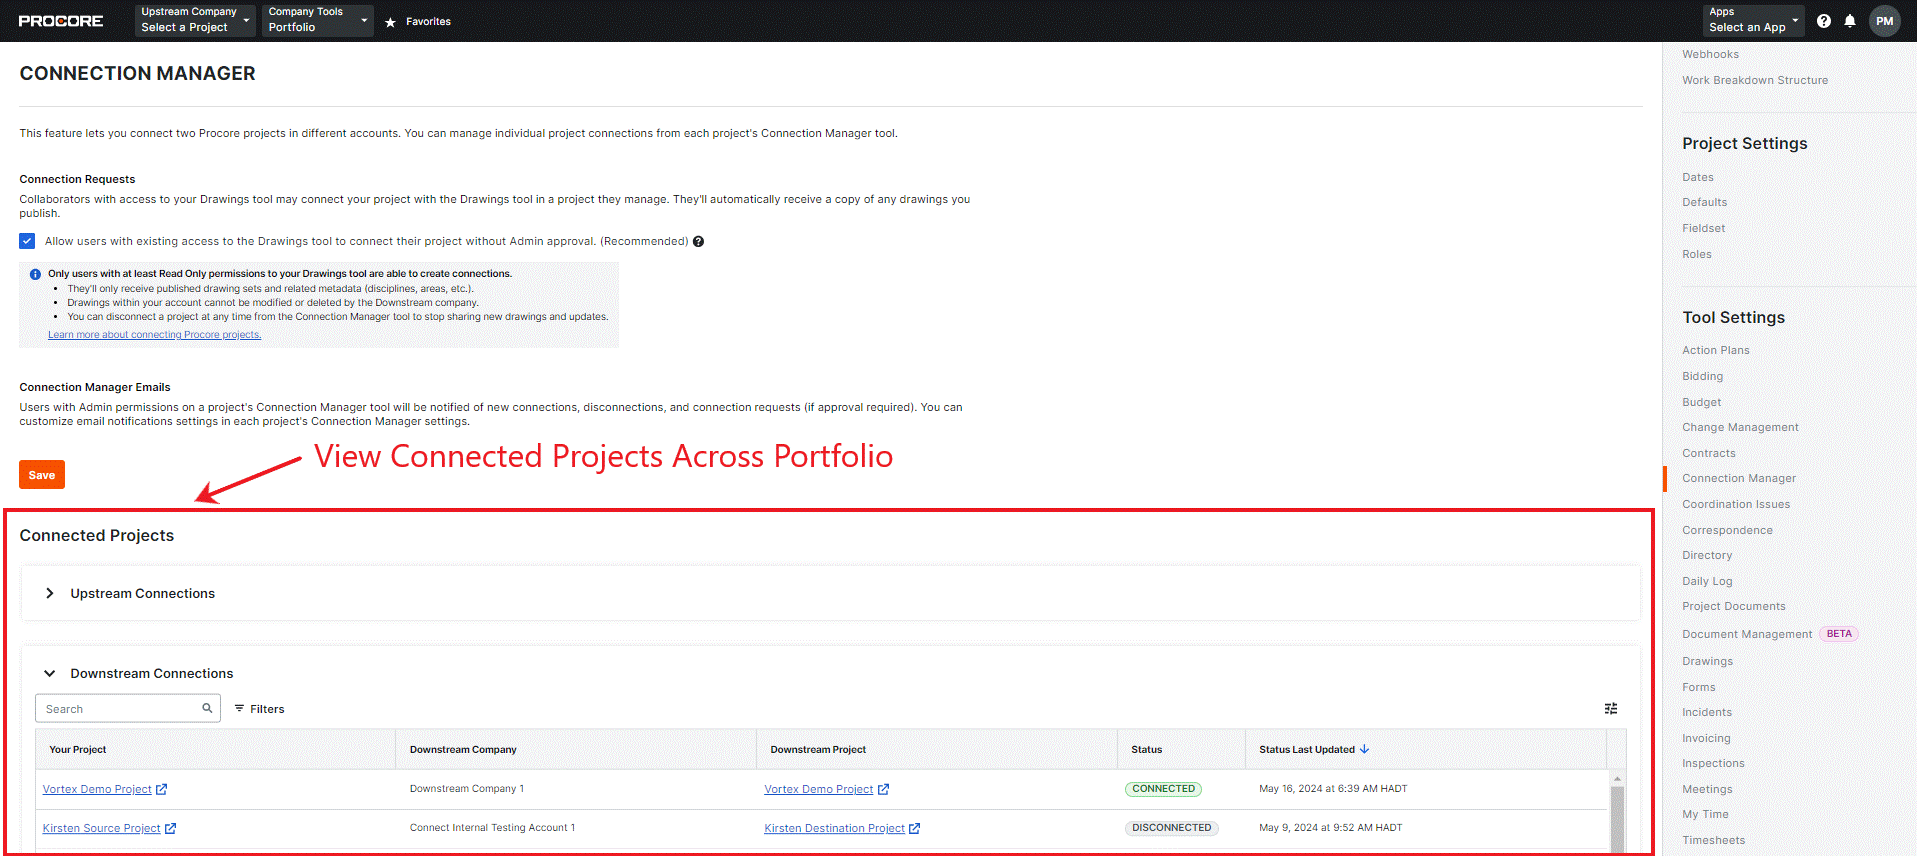Open Fieldset under Project Settings
Screen dimensions: 1917x856
(1703, 228)
